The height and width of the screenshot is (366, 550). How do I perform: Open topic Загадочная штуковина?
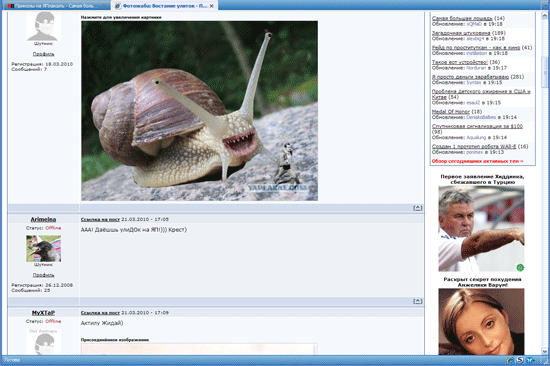[461, 33]
